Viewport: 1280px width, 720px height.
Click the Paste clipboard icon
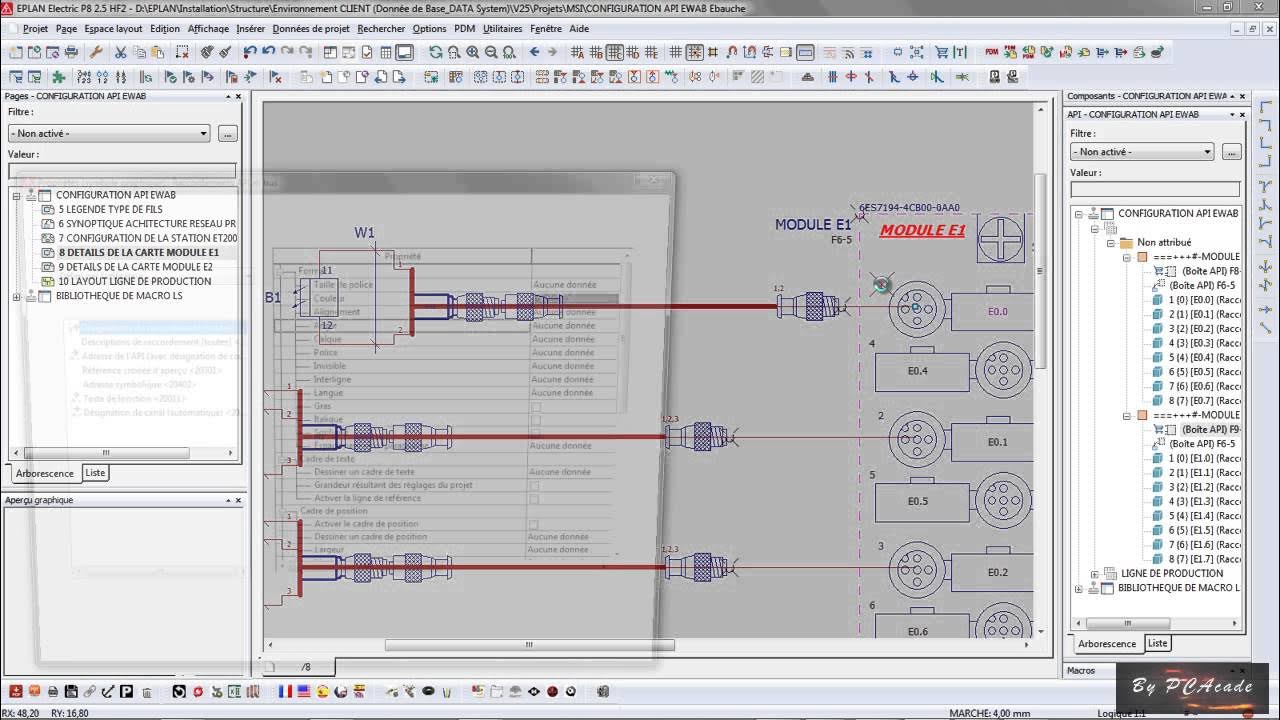(x=157, y=52)
